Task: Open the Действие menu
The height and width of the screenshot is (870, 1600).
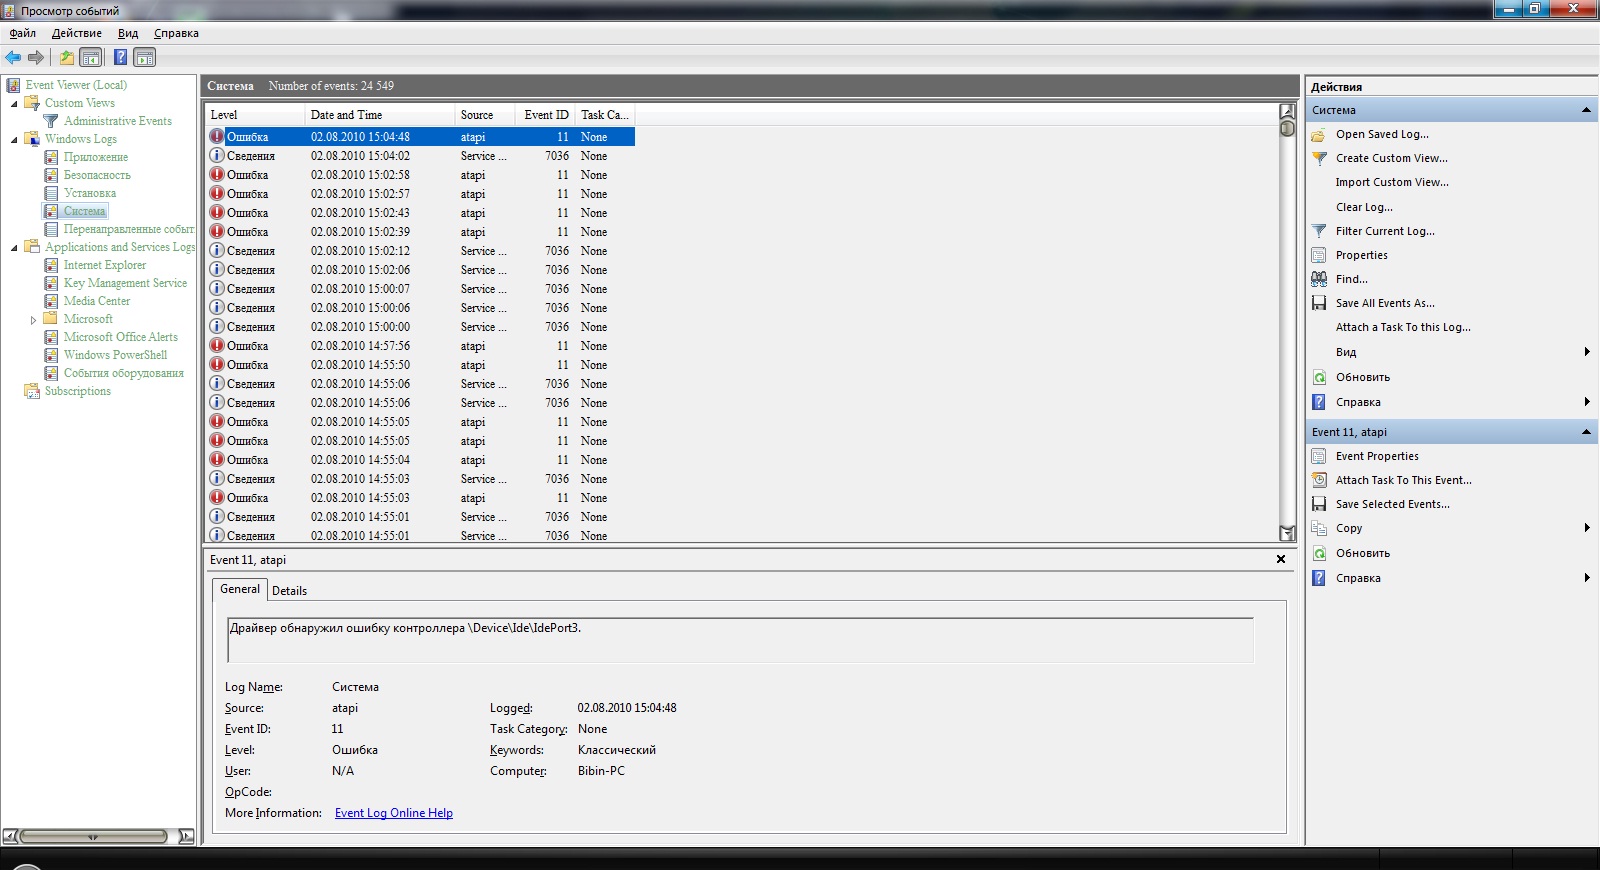Action: [76, 33]
